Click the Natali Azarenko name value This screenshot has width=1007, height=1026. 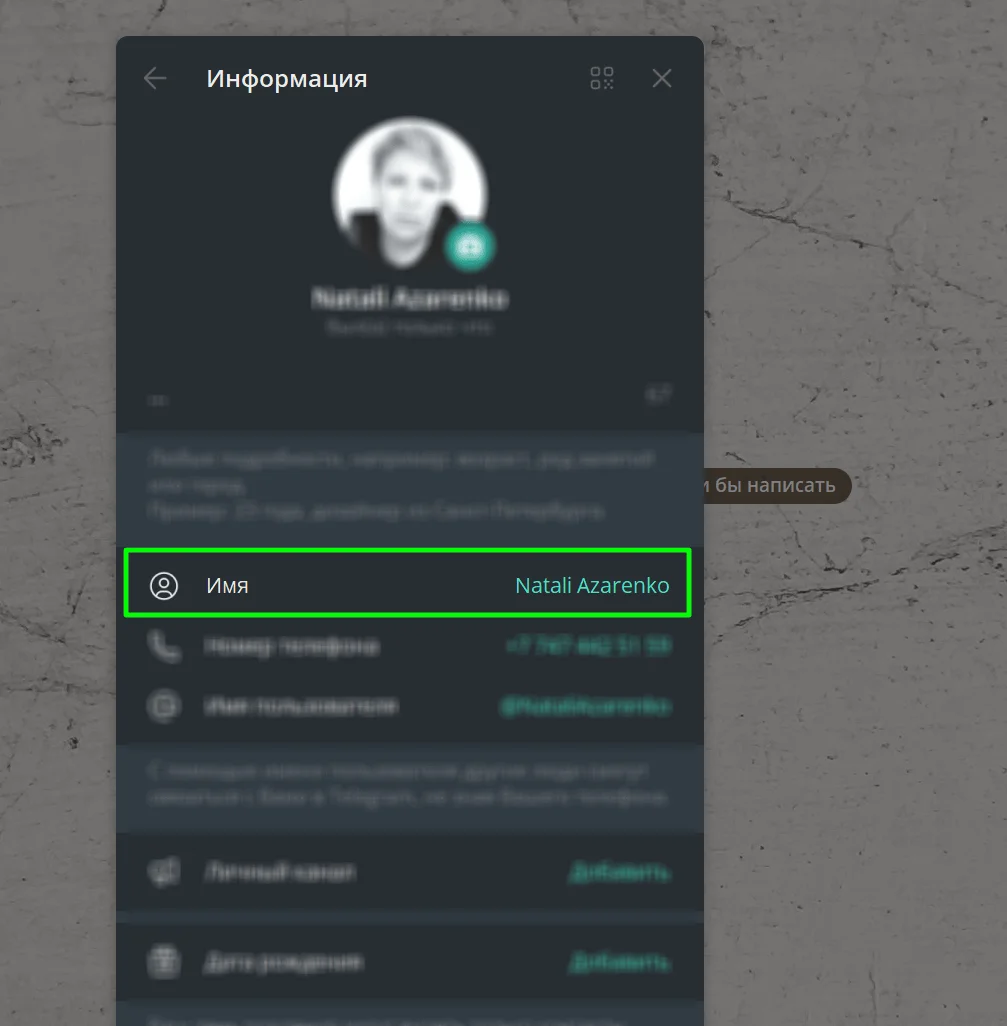coord(592,585)
